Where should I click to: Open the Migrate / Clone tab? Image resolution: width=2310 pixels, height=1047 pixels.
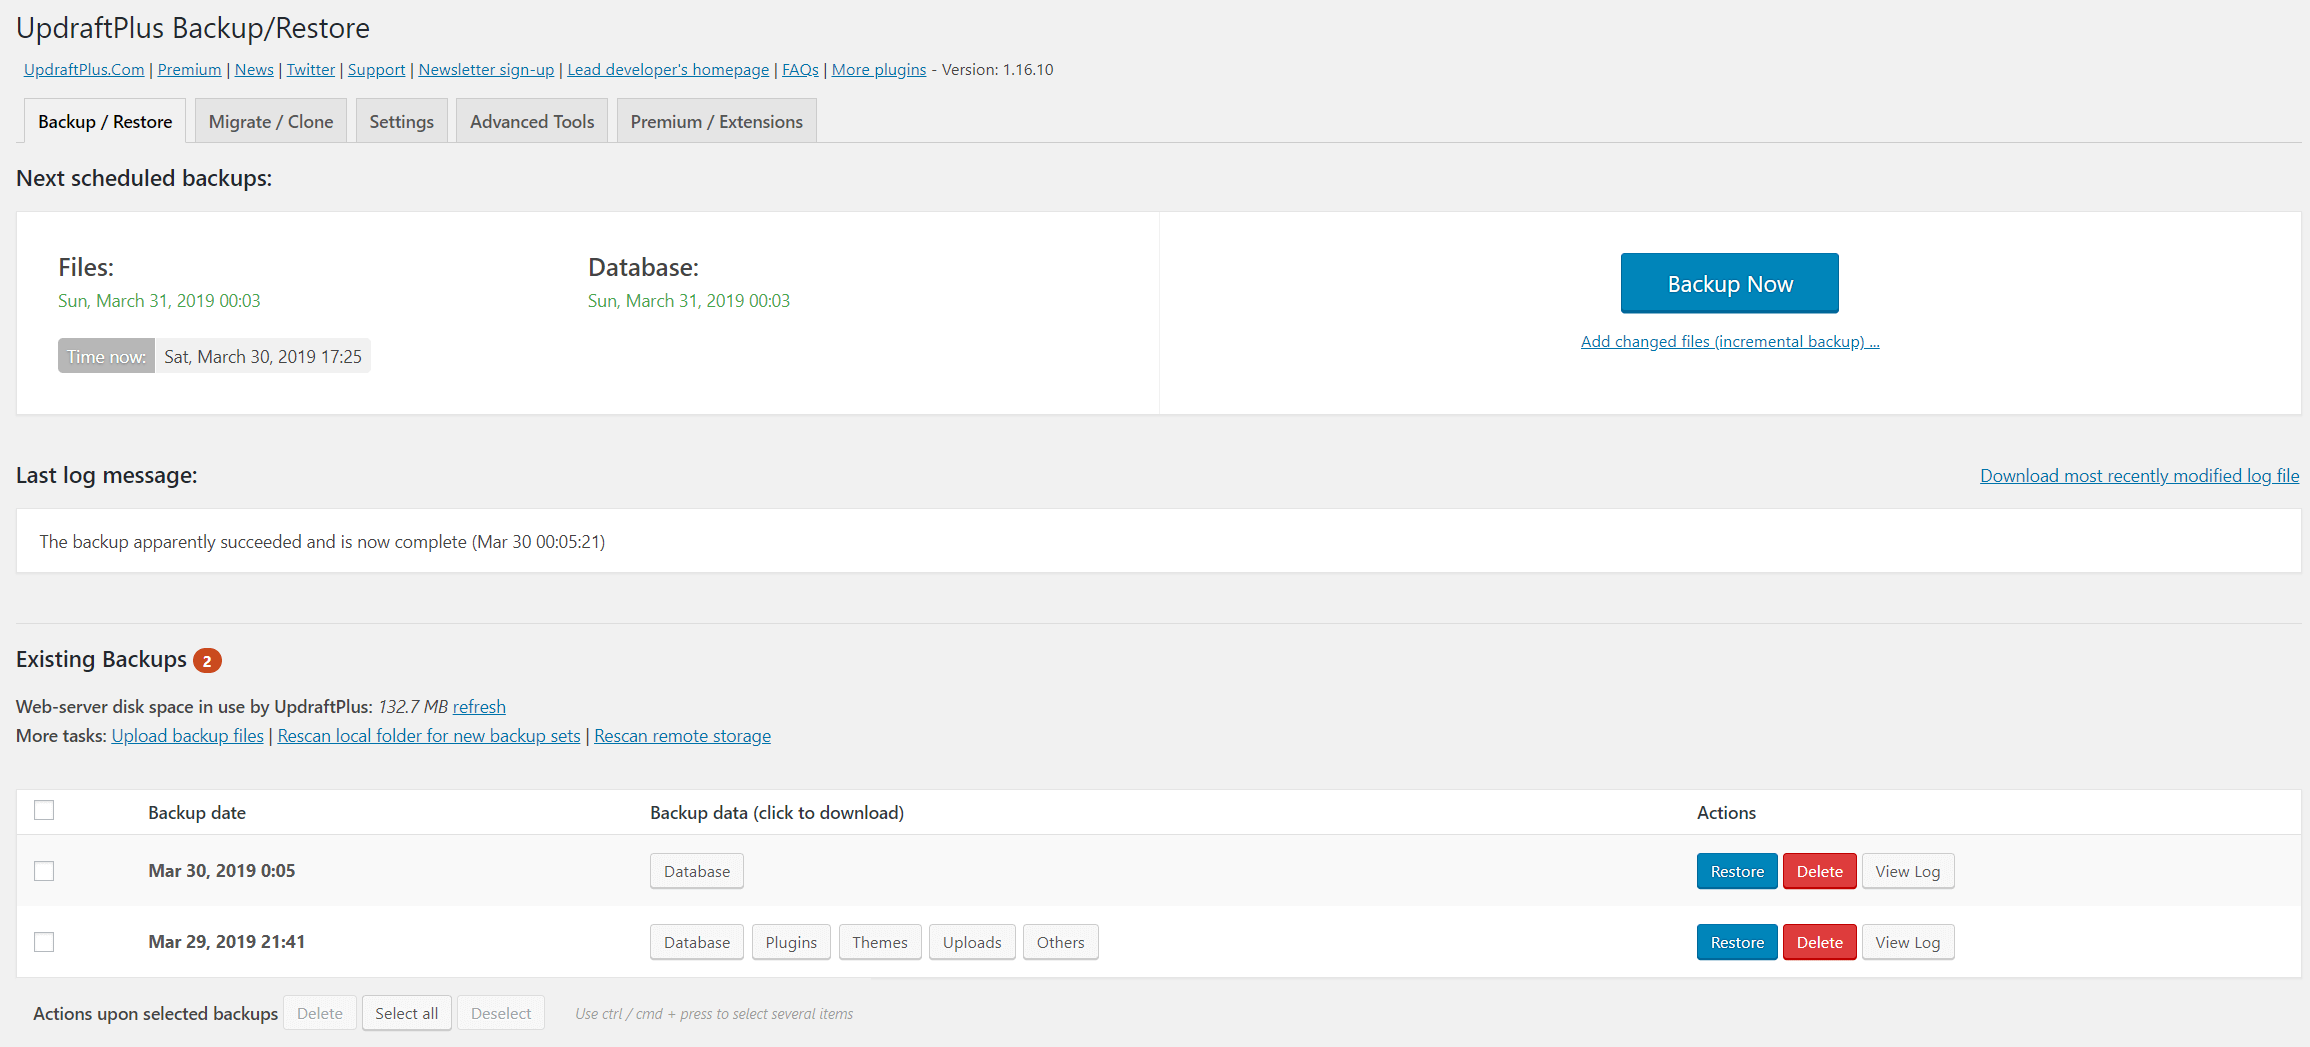(271, 122)
